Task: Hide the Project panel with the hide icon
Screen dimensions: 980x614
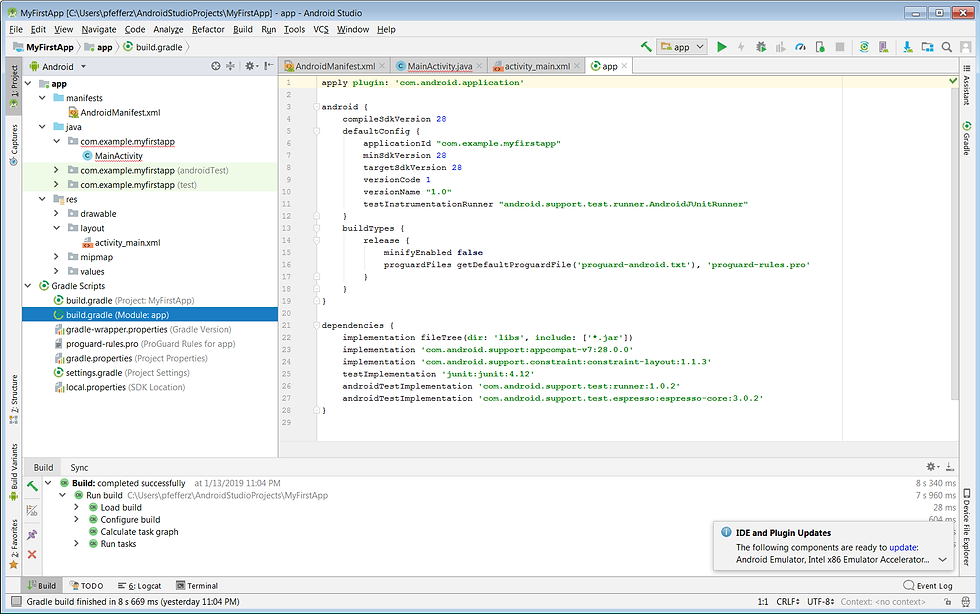Action: (269, 66)
